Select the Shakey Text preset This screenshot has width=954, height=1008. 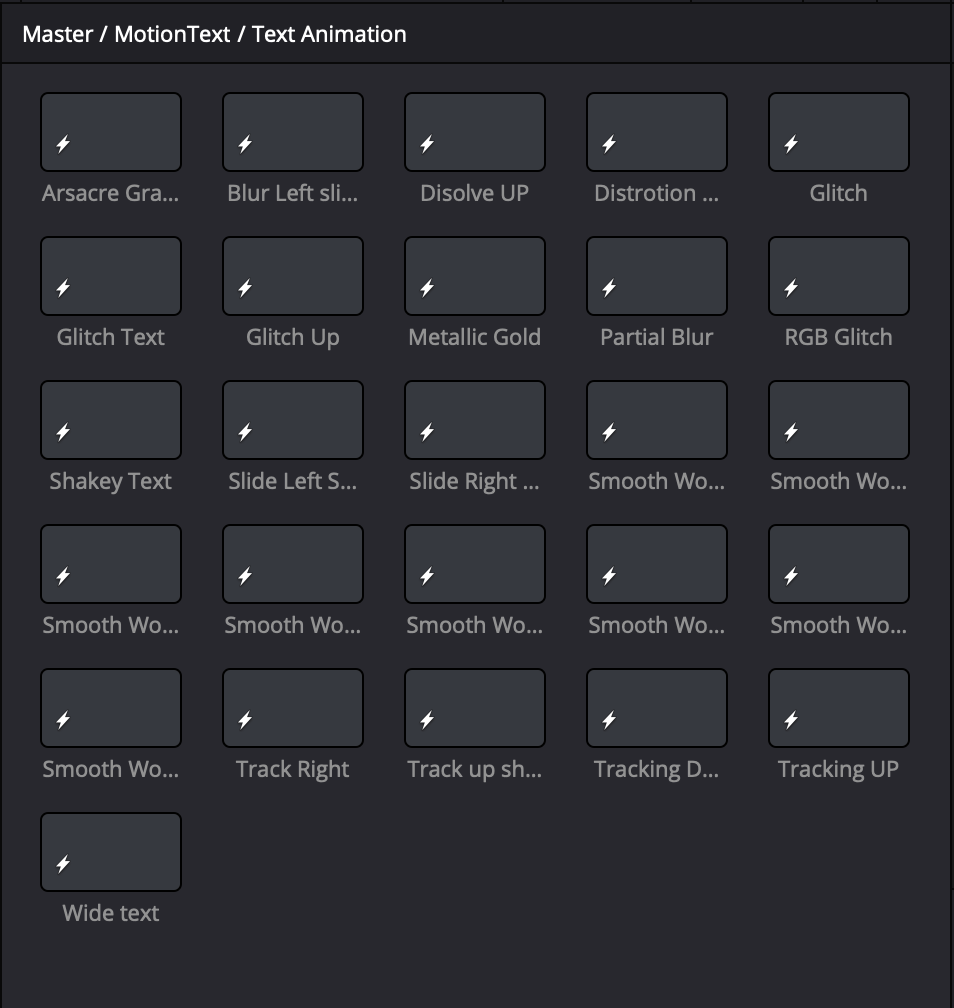[111, 420]
